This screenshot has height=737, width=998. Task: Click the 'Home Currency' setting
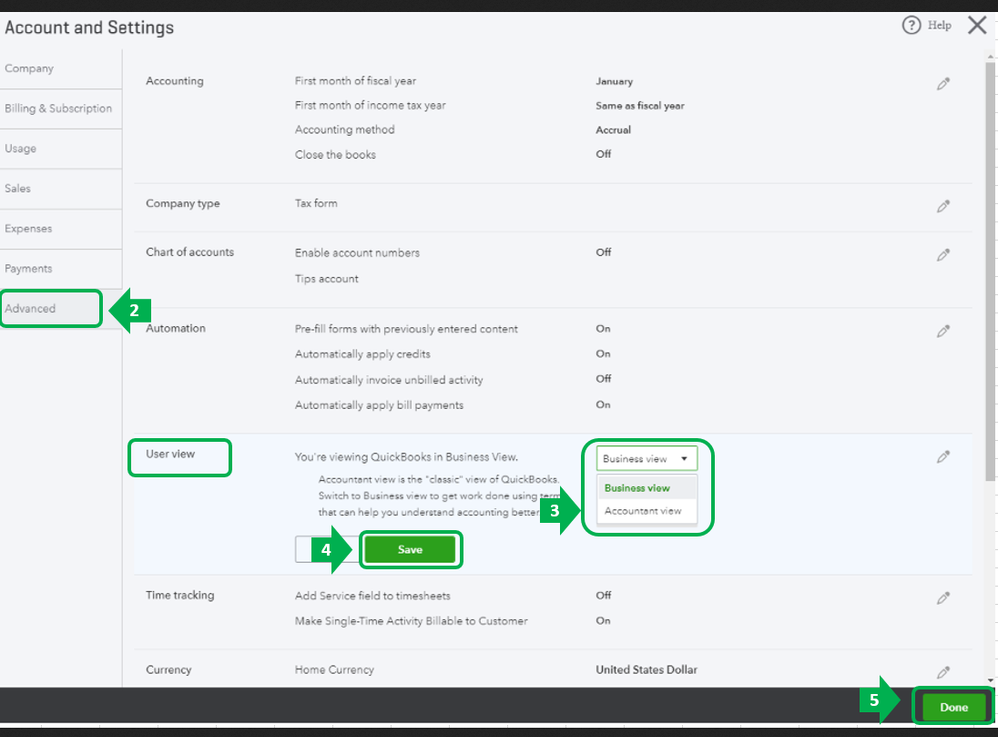[334, 670]
